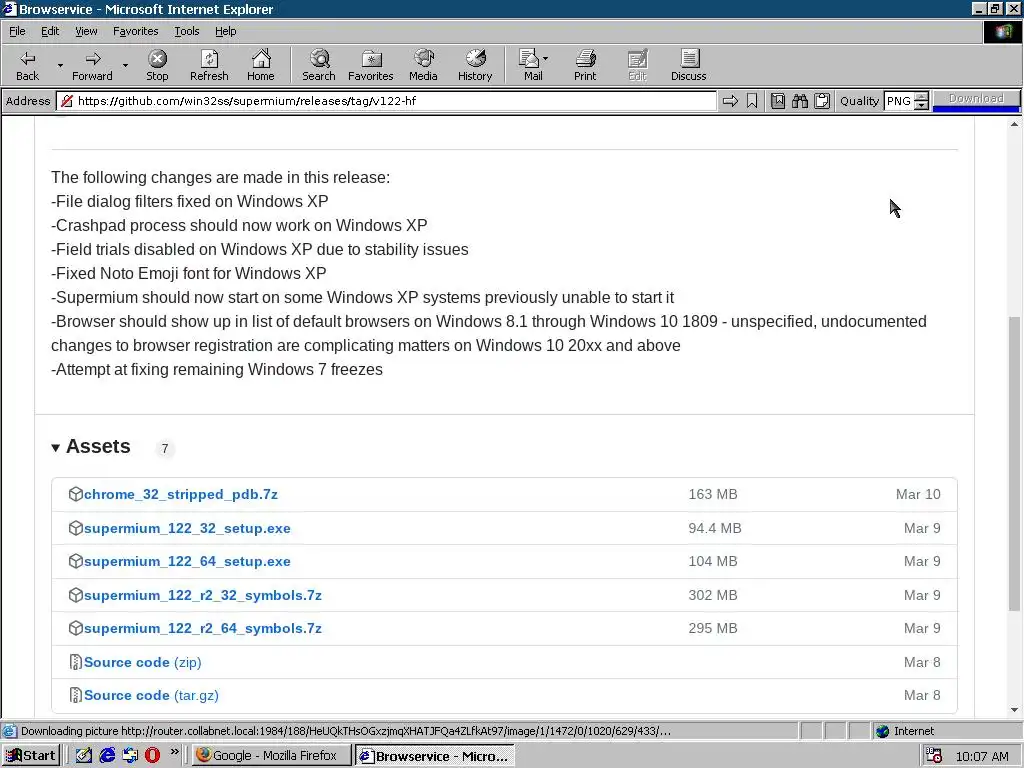The width and height of the screenshot is (1024, 768).
Task: Download supermium_122_r2_64_symbols.7z
Action: (202, 628)
